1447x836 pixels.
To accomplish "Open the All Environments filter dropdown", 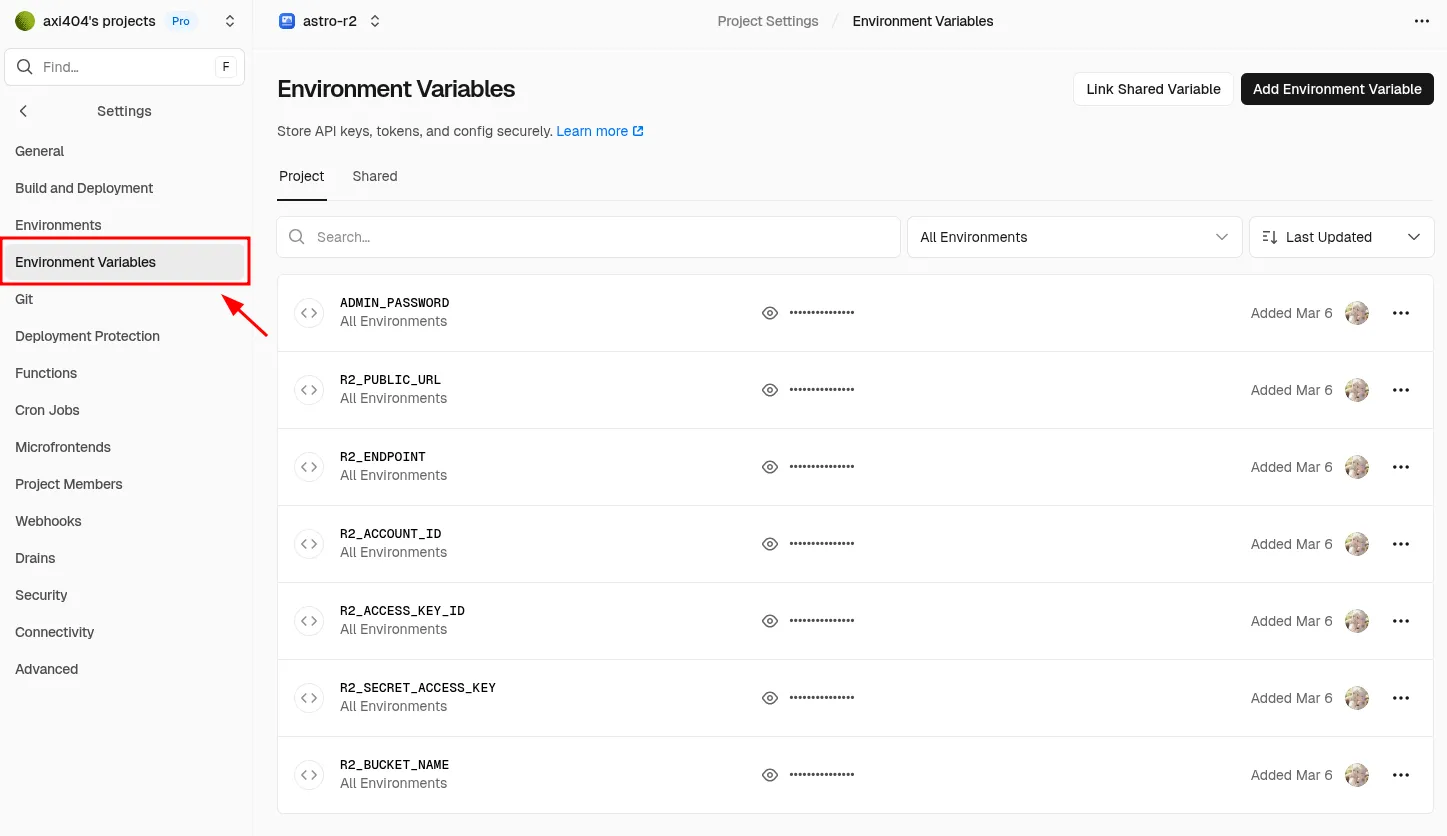I will (x=1073, y=237).
